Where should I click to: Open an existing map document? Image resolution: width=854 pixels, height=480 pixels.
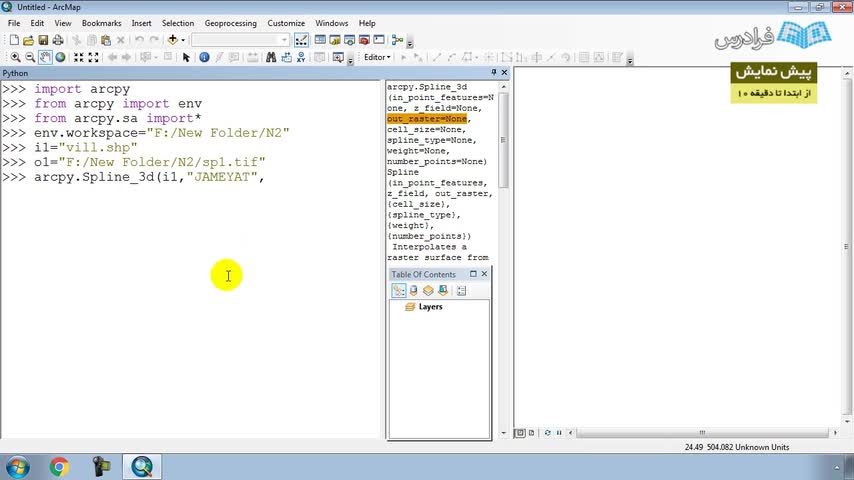(28, 40)
